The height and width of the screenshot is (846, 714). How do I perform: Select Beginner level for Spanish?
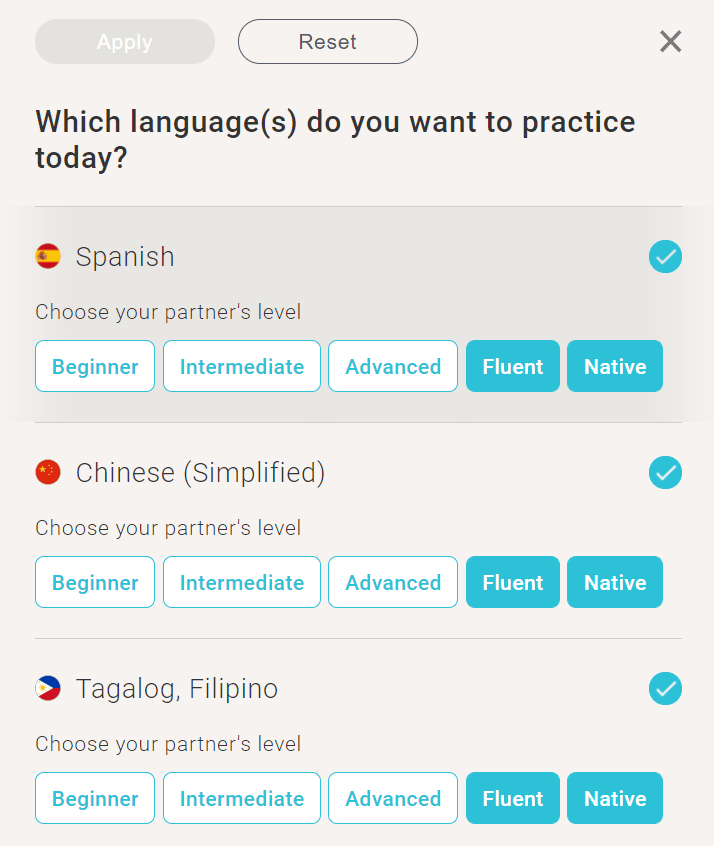click(x=95, y=366)
